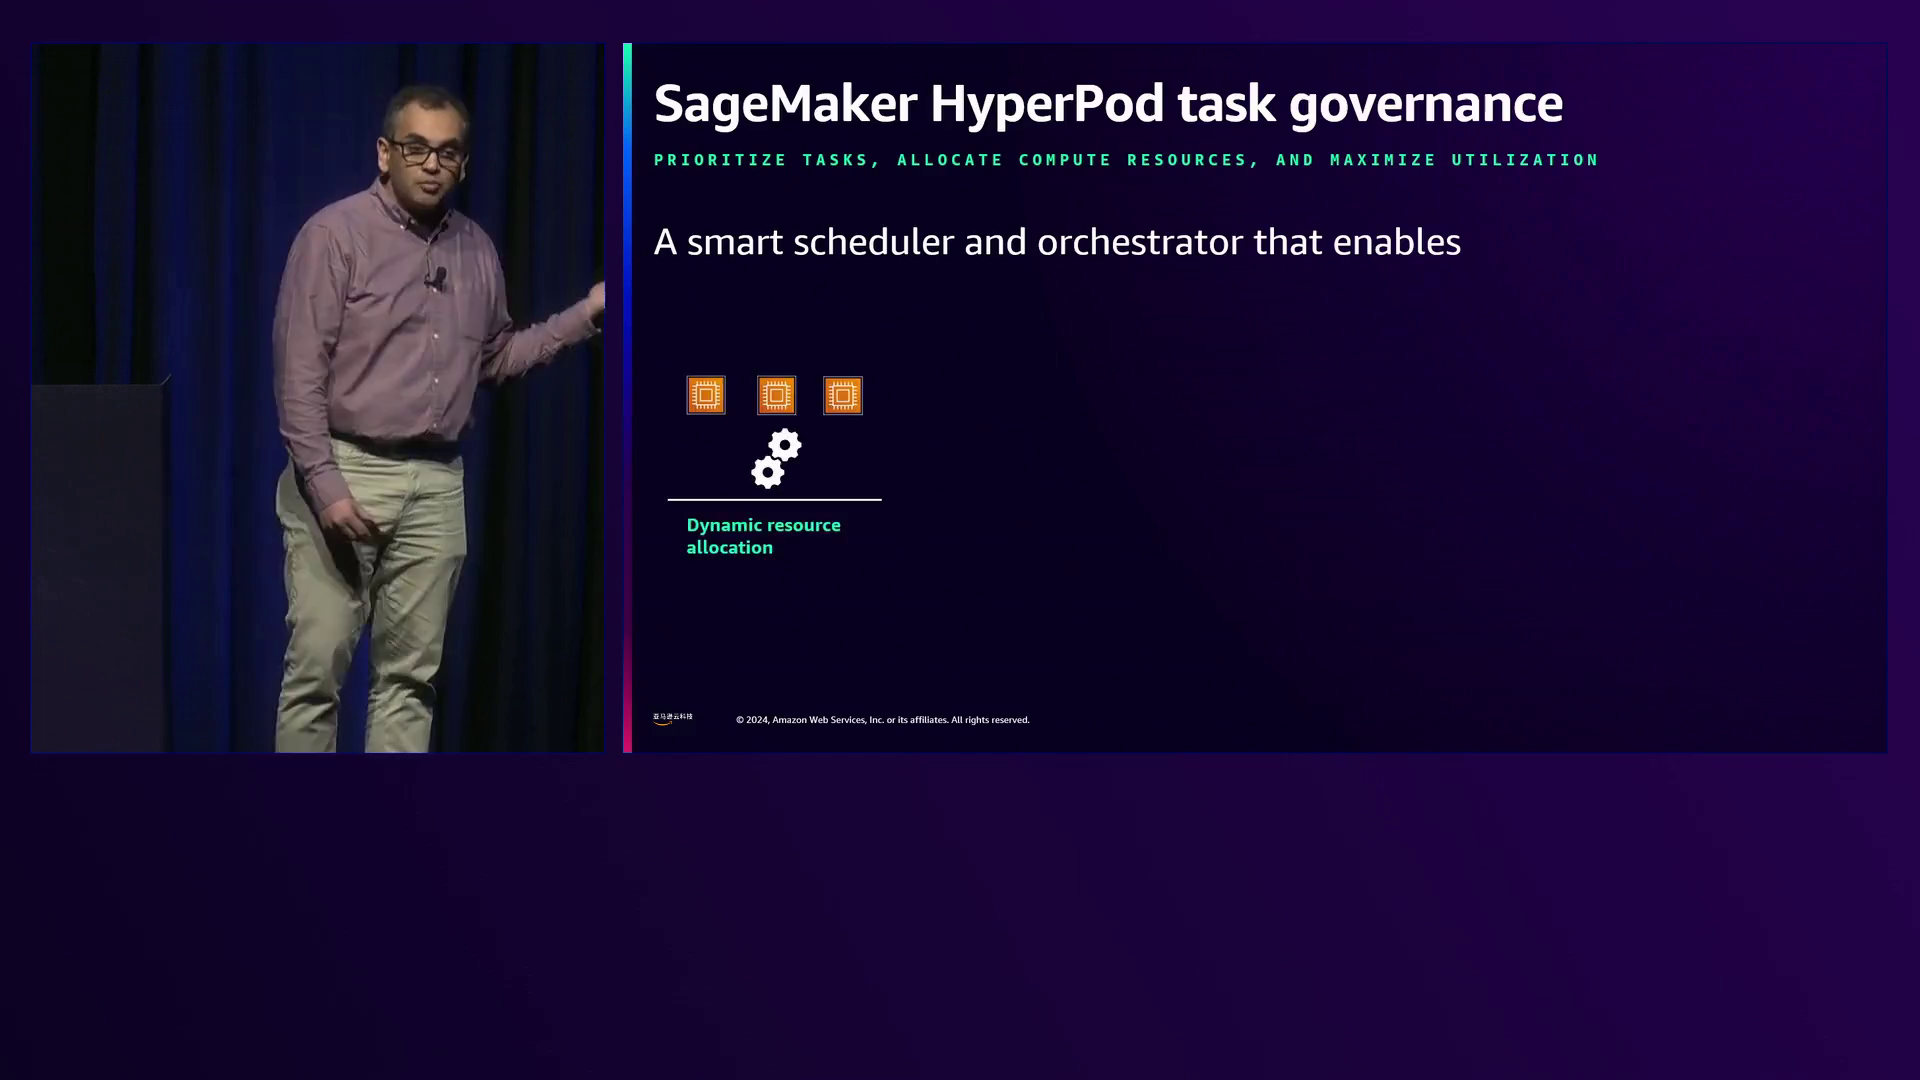Click the first orange chip icon
This screenshot has height=1080, width=1920.
[x=706, y=395]
